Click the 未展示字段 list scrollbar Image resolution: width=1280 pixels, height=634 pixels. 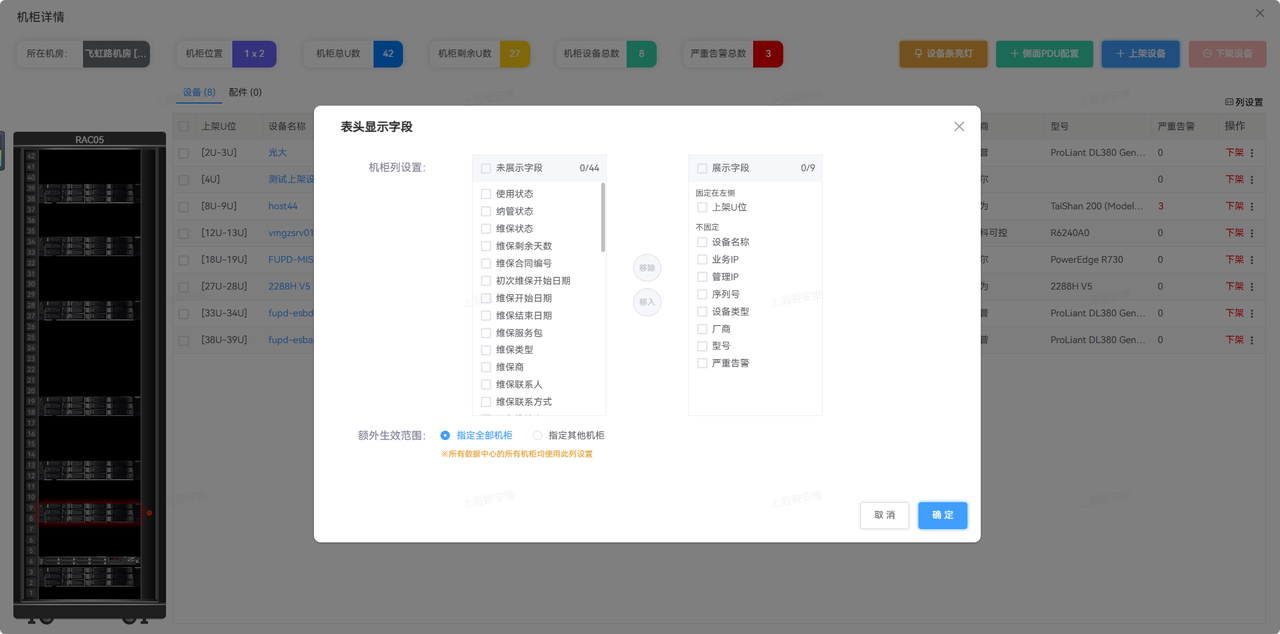click(x=602, y=217)
